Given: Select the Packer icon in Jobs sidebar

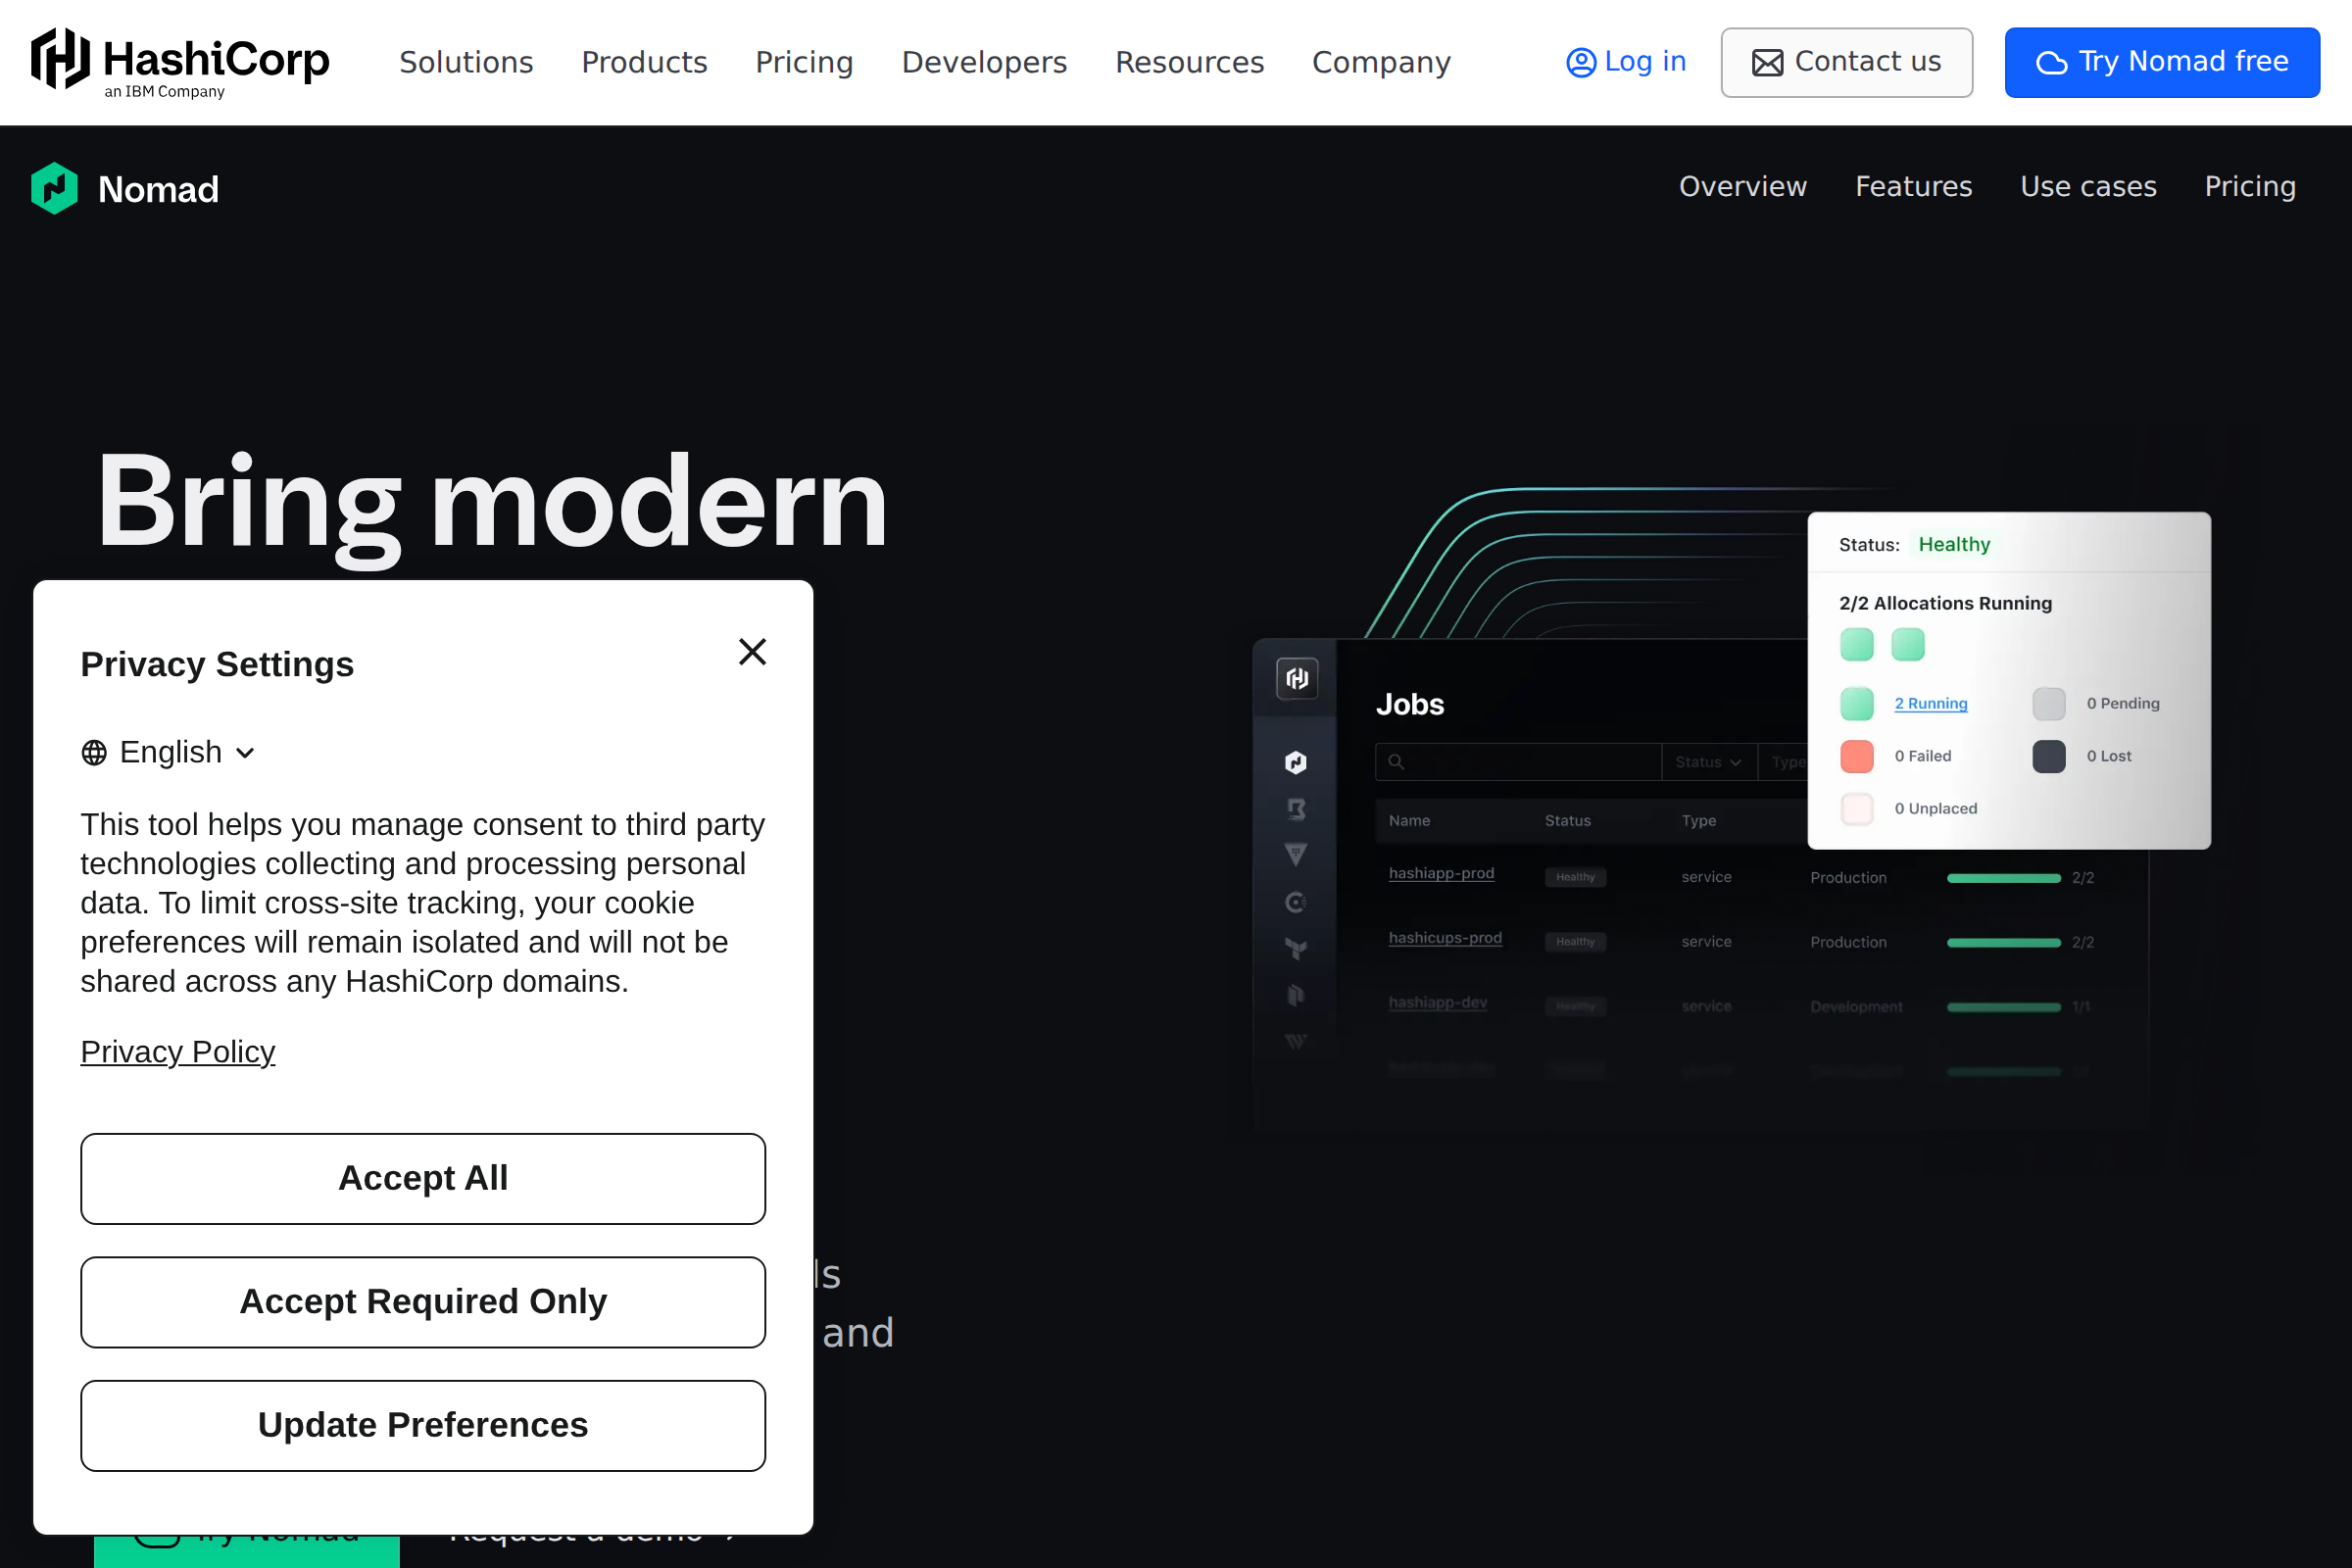Looking at the screenshot, I should (1296, 994).
